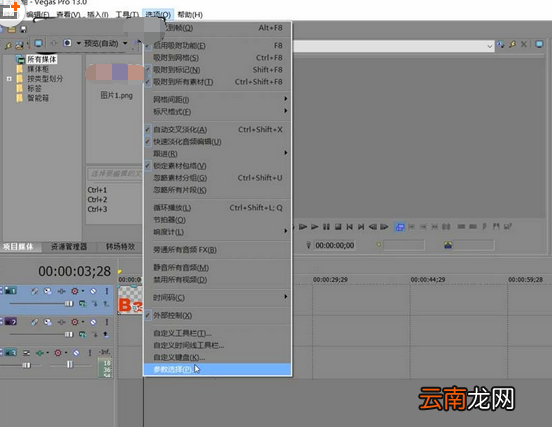The width and height of the screenshot is (552, 427).
Task: Open 自定义键盘(K)... entry
Action: [217, 357]
